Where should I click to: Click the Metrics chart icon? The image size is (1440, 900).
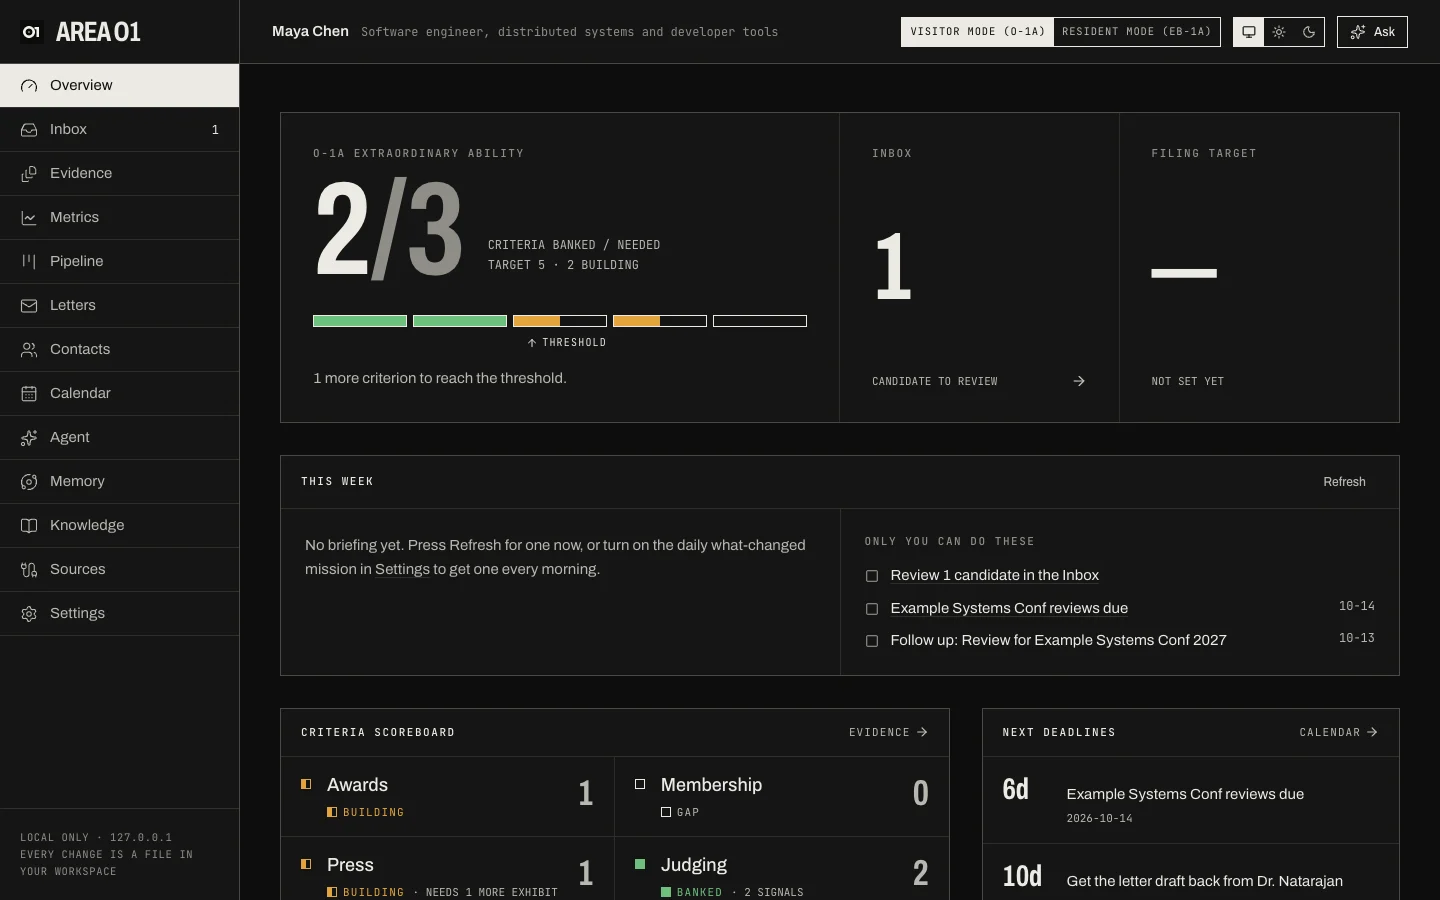coord(29,218)
